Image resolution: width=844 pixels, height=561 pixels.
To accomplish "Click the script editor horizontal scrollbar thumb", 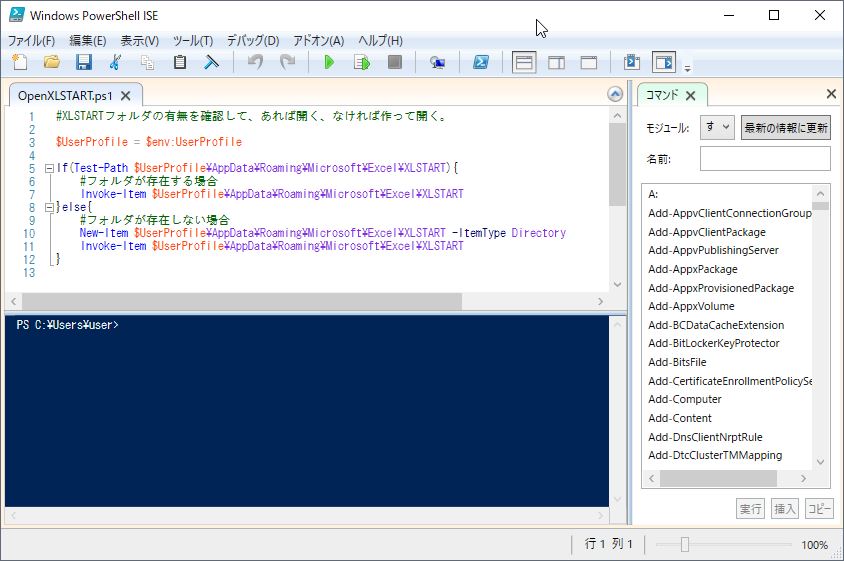I will (x=242, y=301).
